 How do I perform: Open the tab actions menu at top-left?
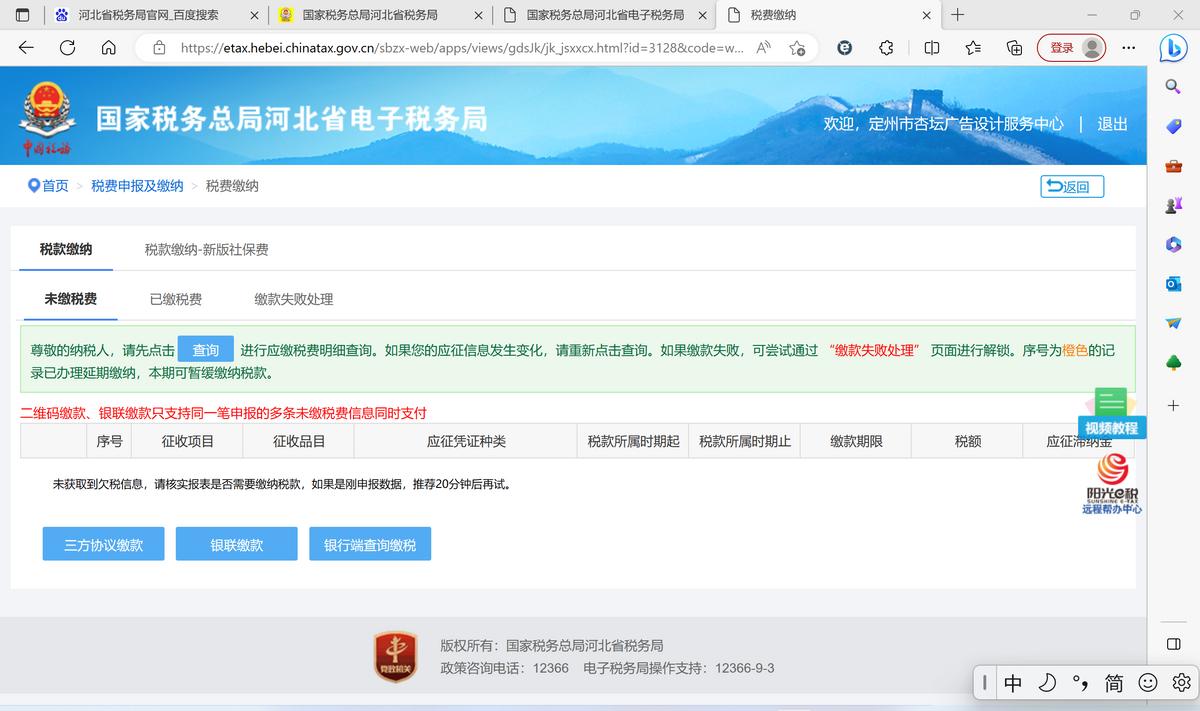click(22, 15)
